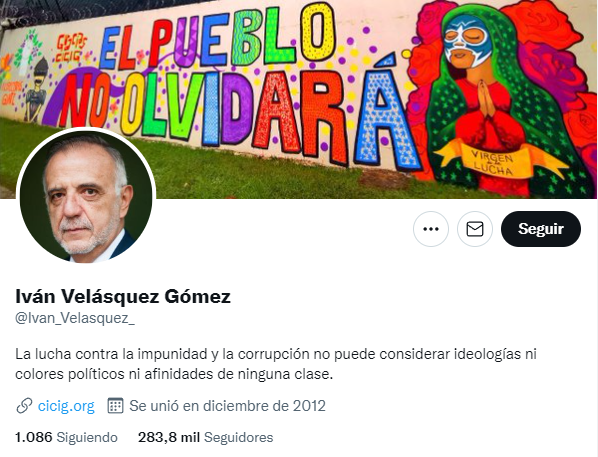Open the three-dots more options menu
The width and height of the screenshot is (598, 457).
(431, 229)
